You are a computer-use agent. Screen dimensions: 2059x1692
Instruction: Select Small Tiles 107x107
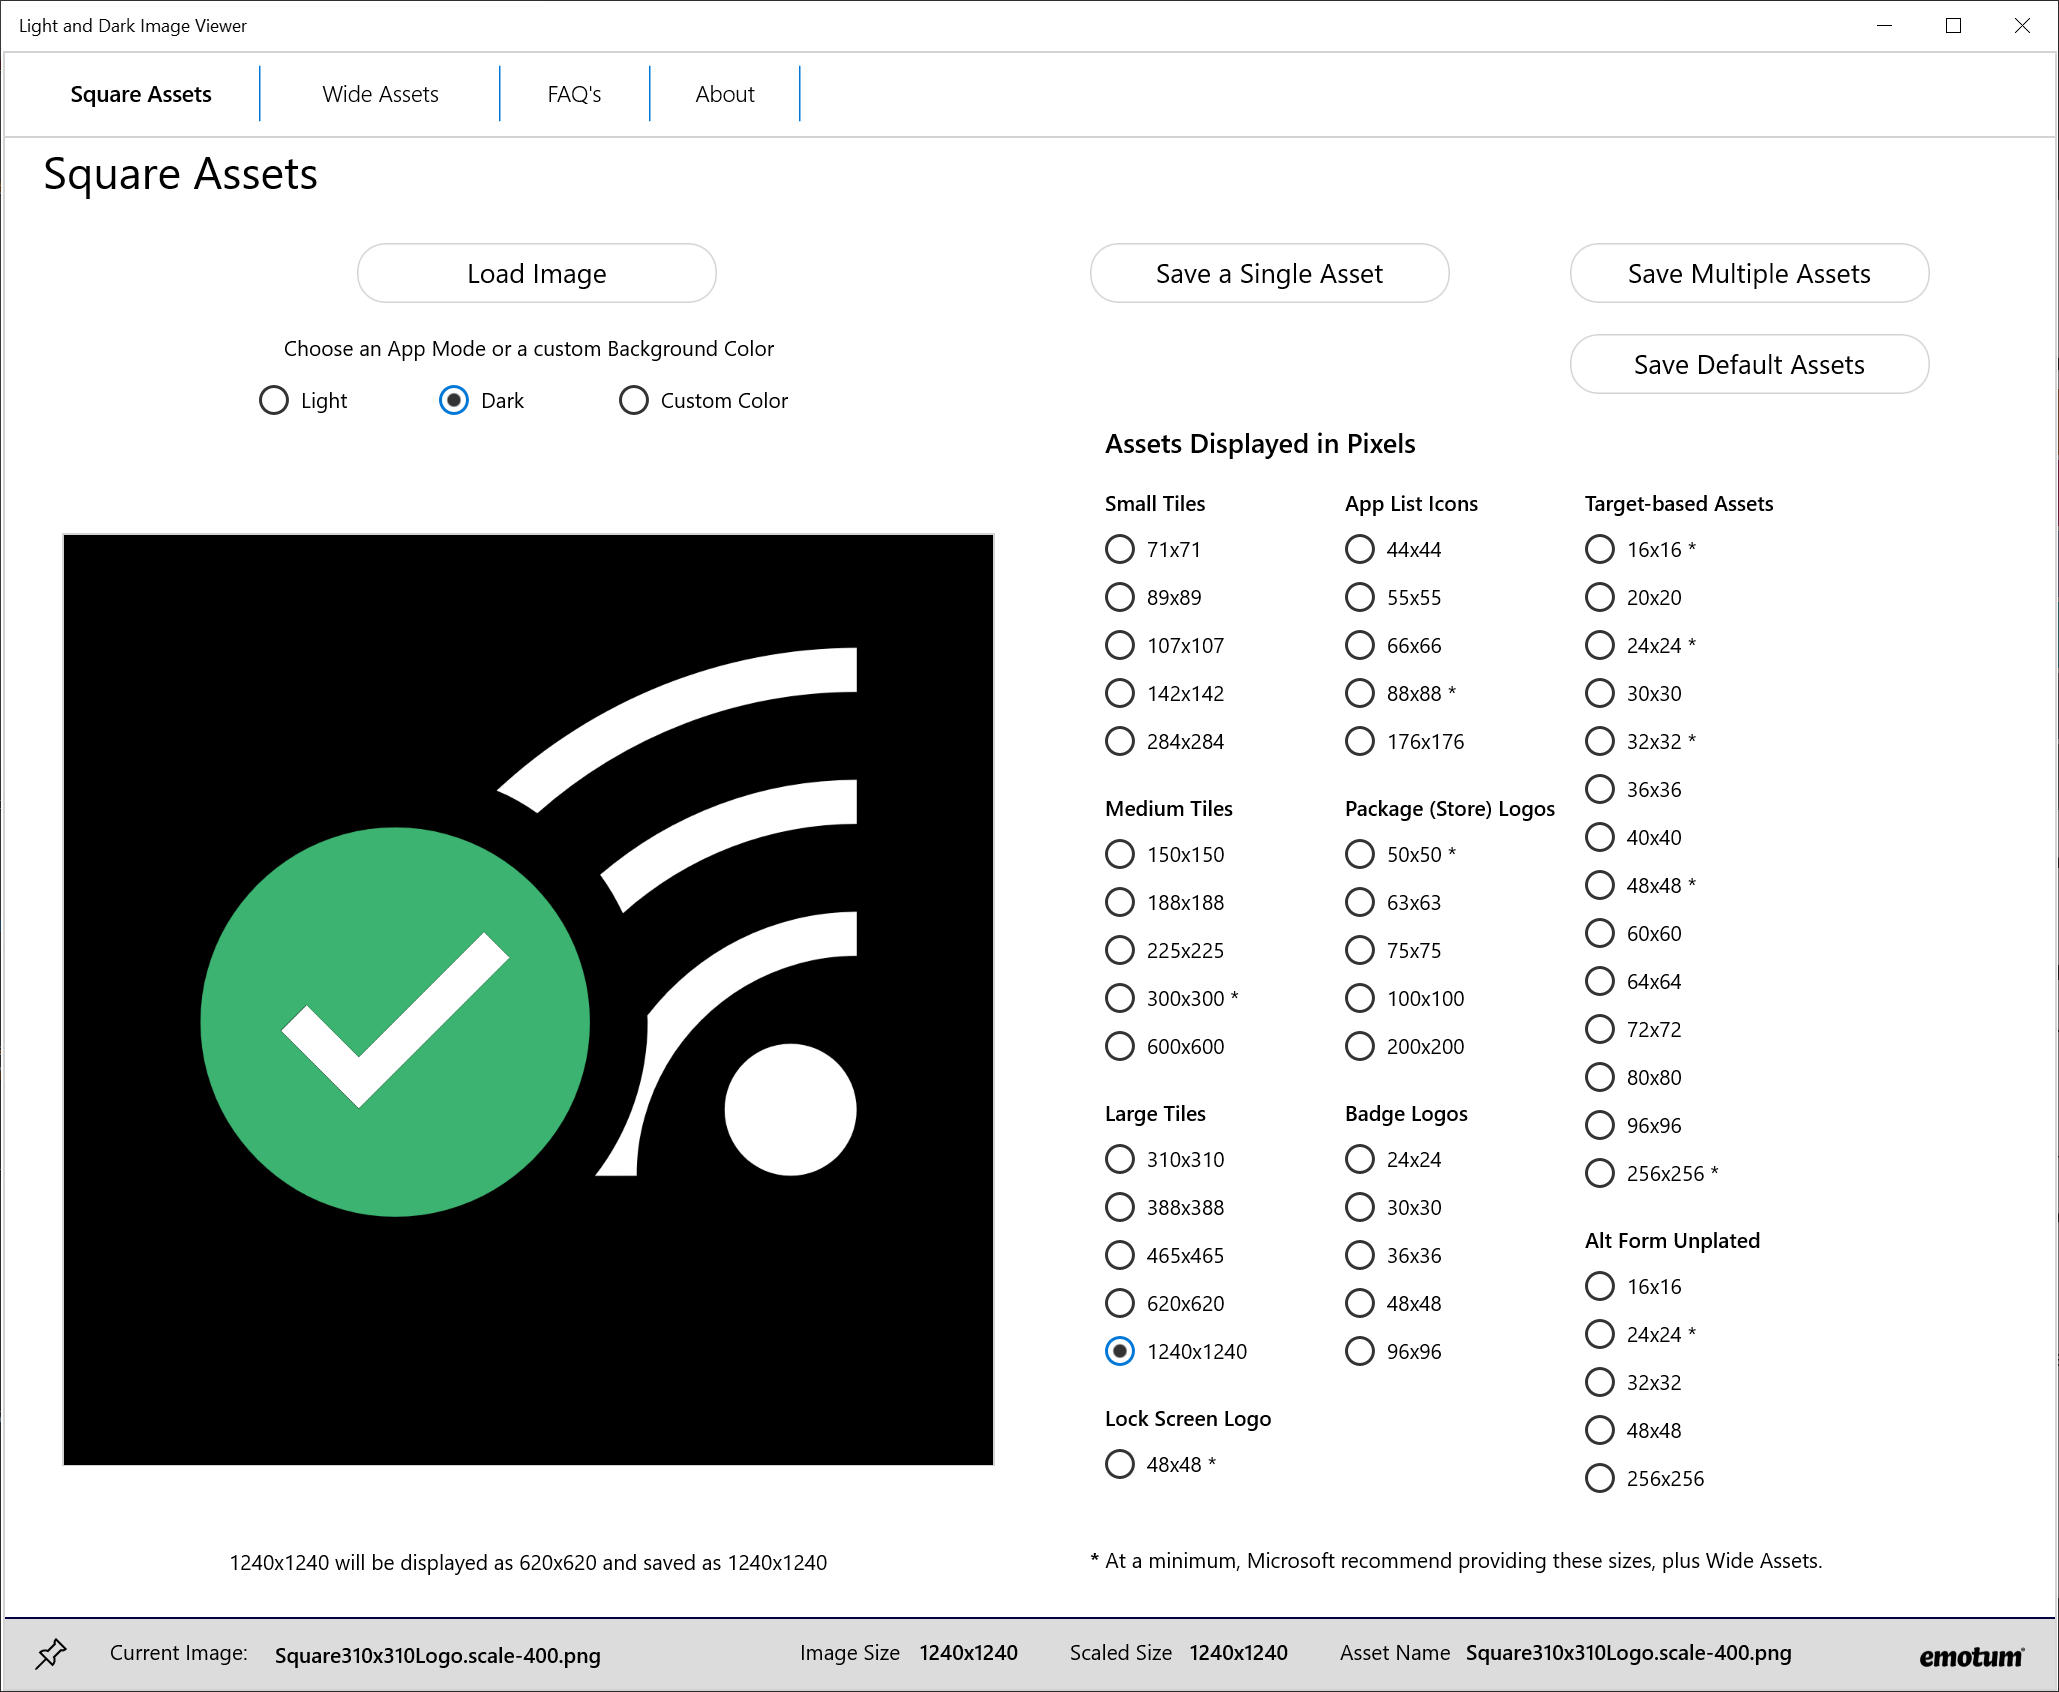1164,645
